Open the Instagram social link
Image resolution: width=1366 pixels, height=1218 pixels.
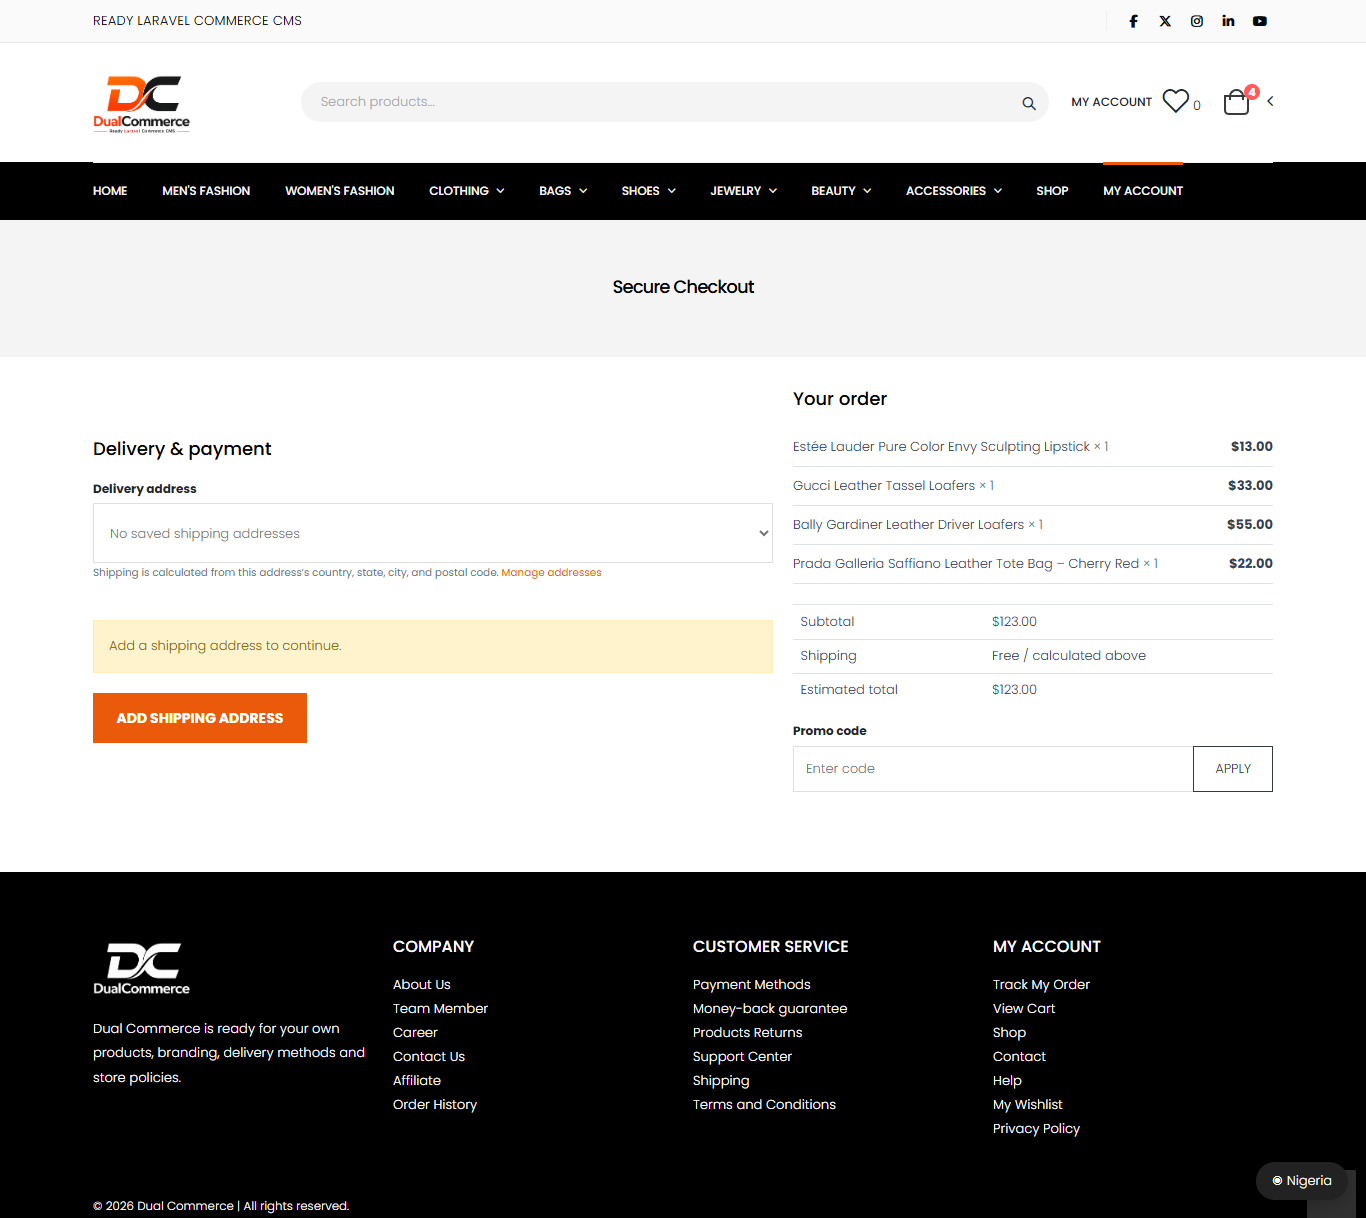point(1197,21)
